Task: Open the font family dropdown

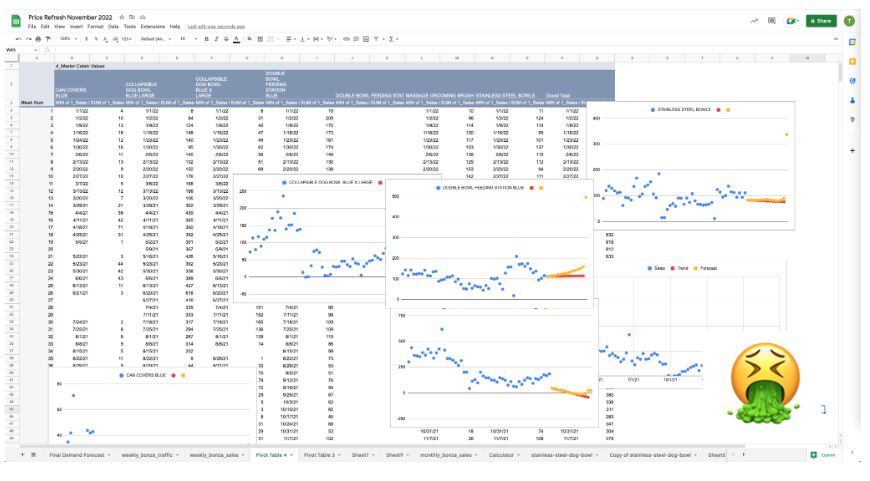Action: (x=156, y=39)
